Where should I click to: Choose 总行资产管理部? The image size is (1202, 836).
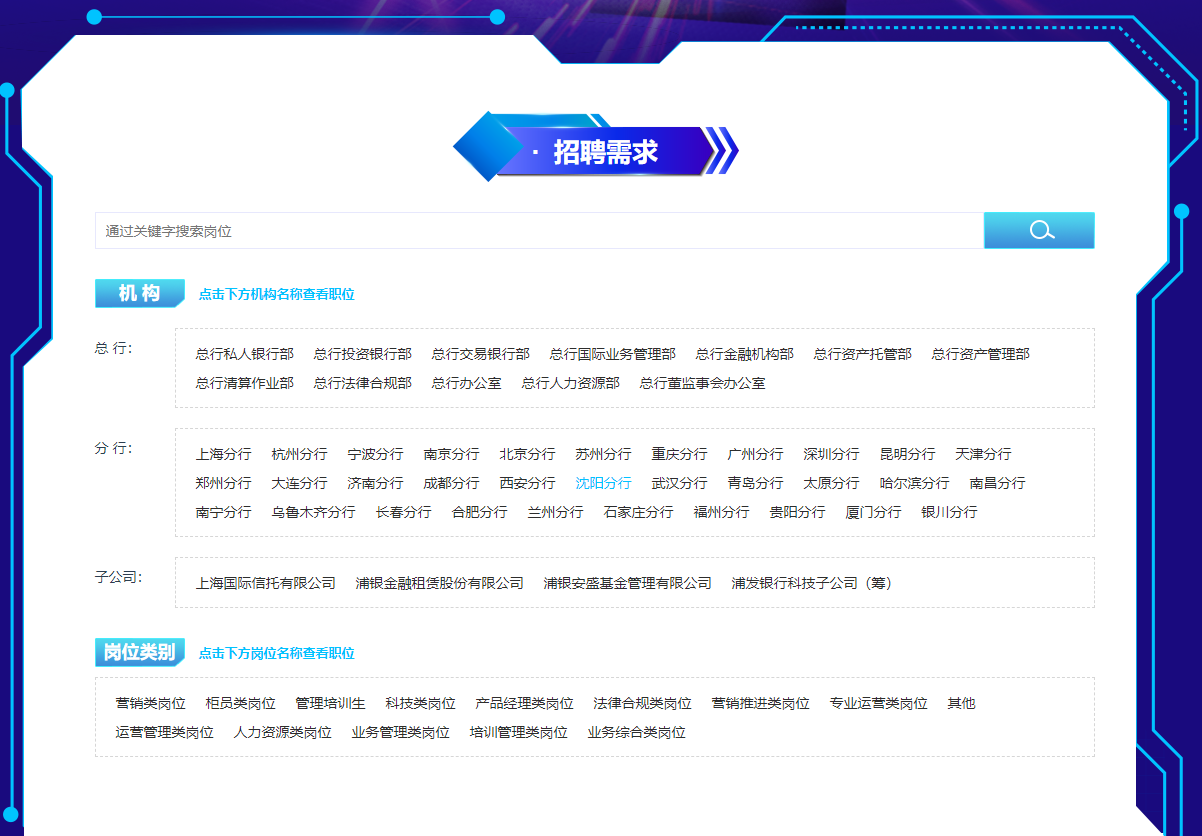pyautogui.click(x=981, y=354)
